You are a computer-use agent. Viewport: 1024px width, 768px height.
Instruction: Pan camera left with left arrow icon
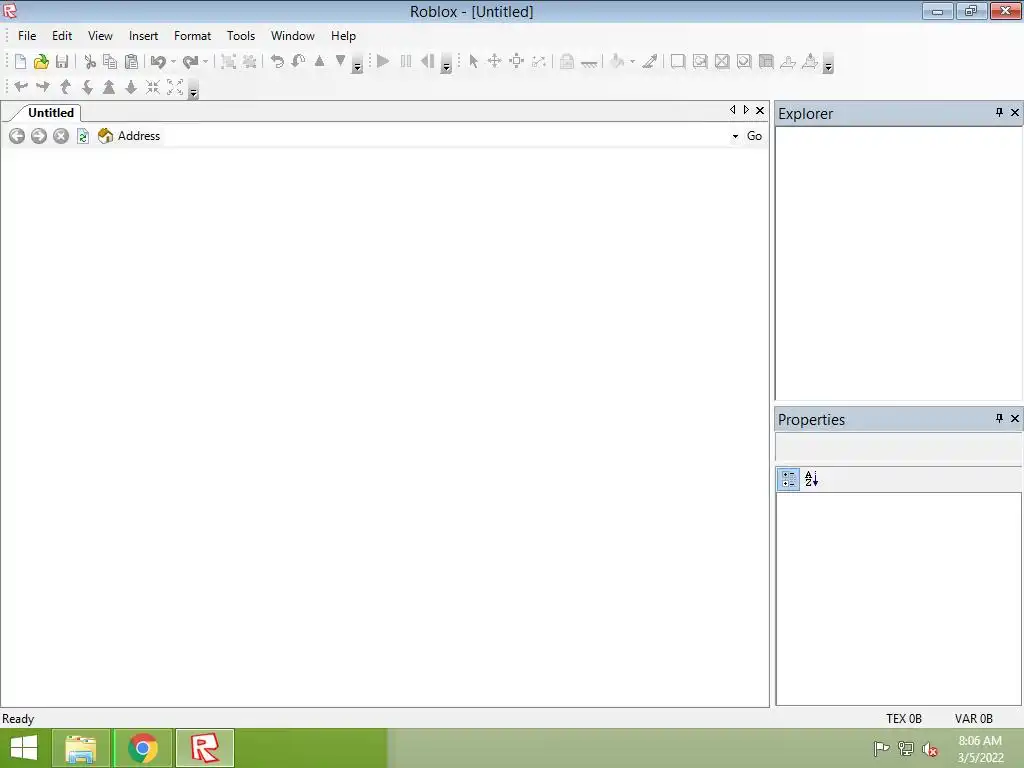point(21,87)
